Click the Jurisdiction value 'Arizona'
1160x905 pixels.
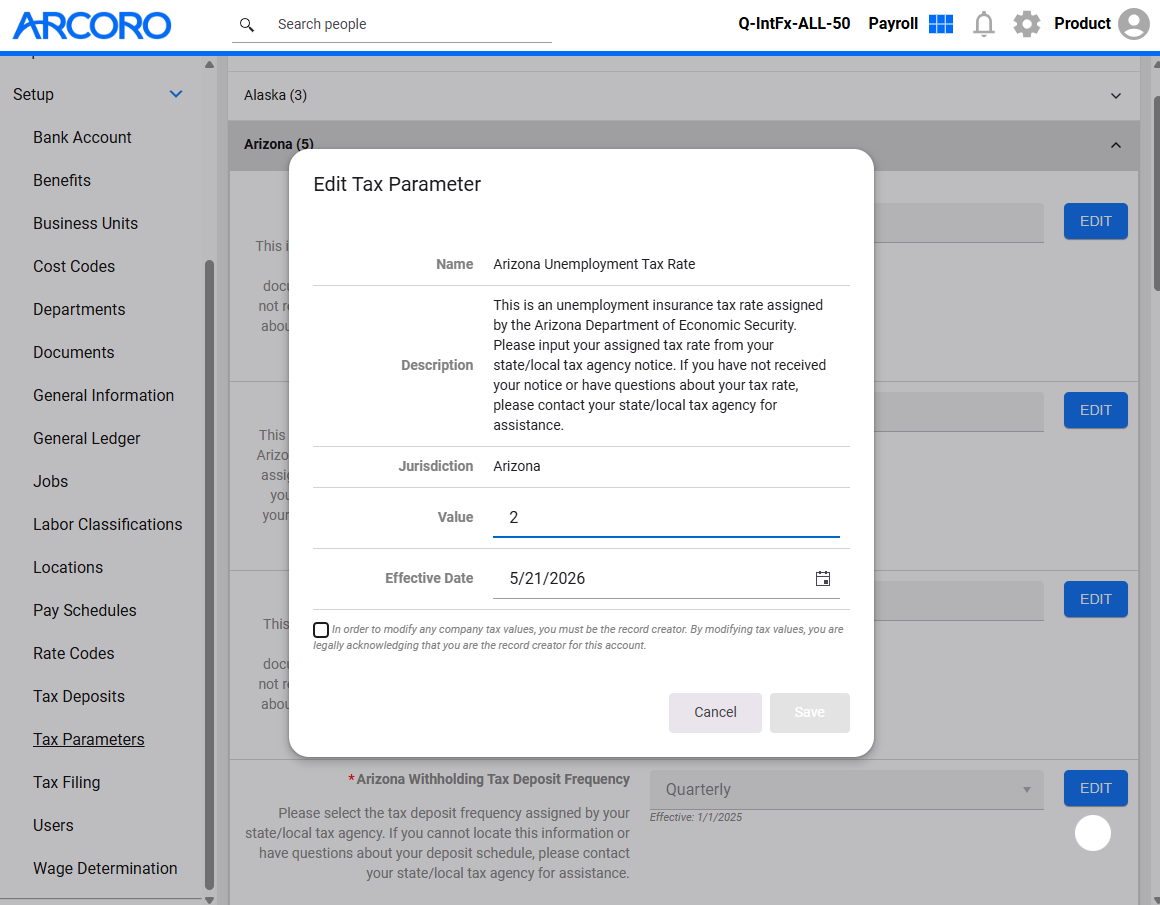click(x=516, y=466)
